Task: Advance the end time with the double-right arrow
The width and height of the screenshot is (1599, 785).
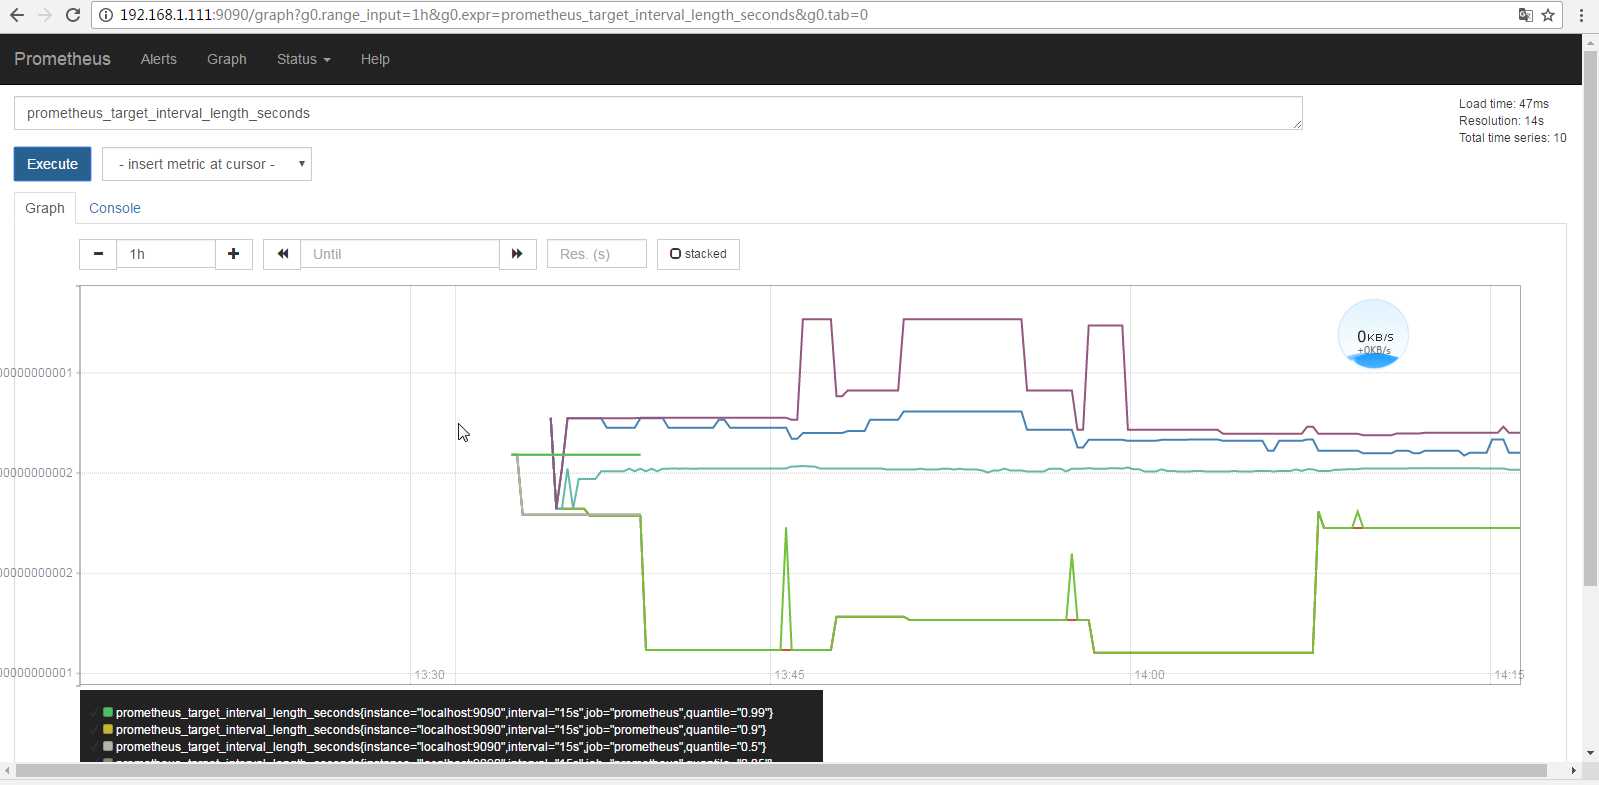Action: tap(517, 254)
